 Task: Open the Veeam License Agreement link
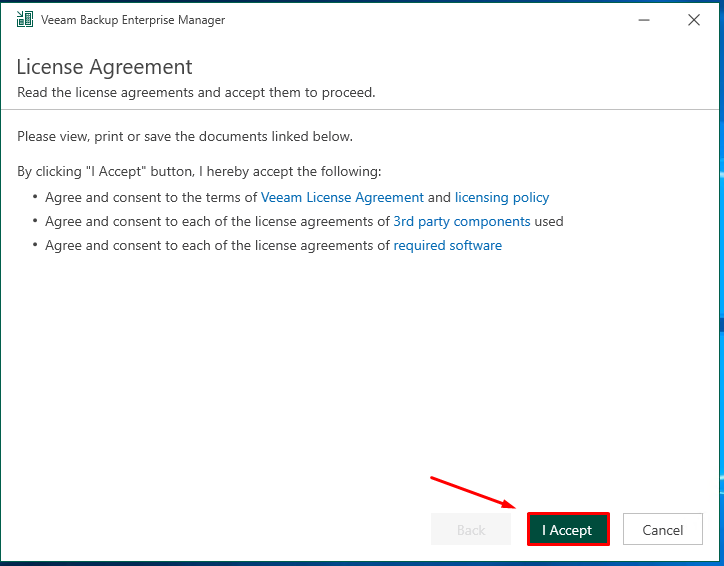tap(342, 198)
